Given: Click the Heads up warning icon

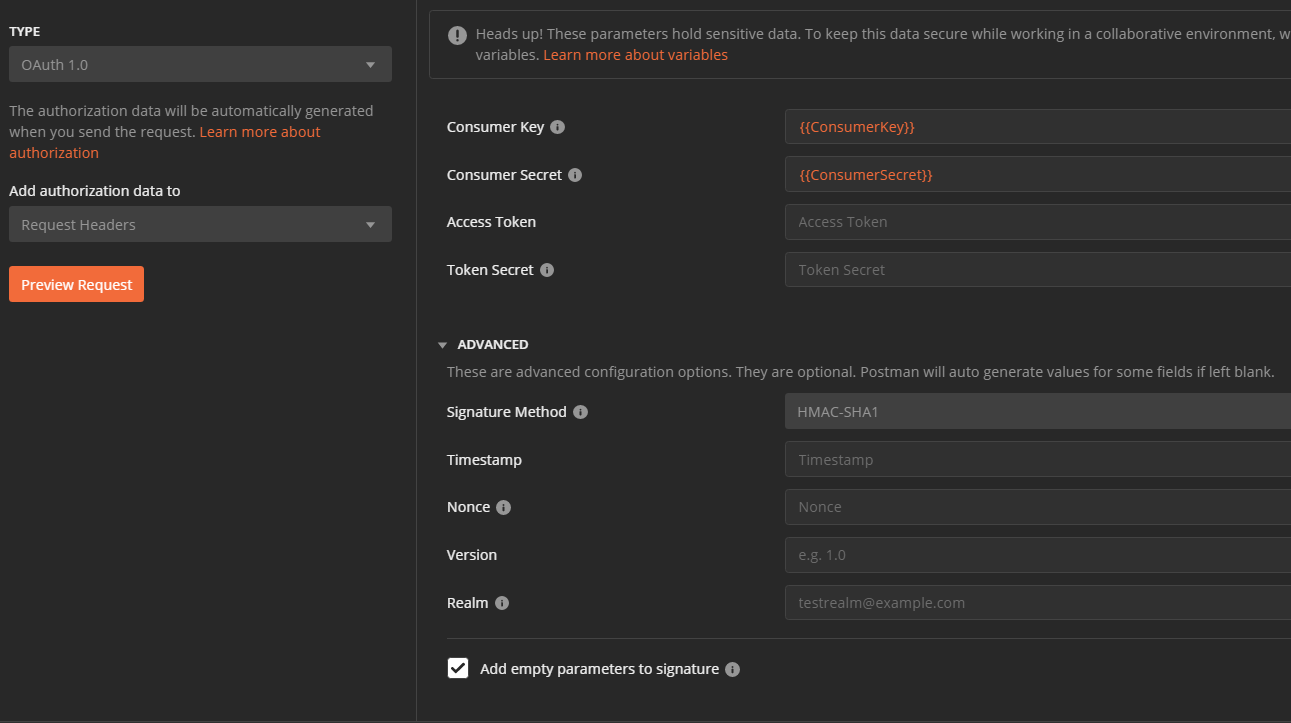Looking at the screenshot, I should click(457, 35).
